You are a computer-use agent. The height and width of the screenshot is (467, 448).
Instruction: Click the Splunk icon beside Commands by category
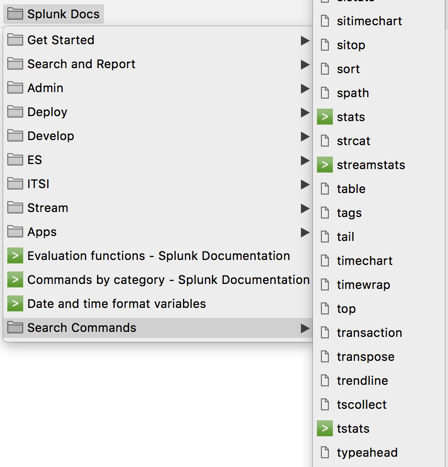[15, 280]
